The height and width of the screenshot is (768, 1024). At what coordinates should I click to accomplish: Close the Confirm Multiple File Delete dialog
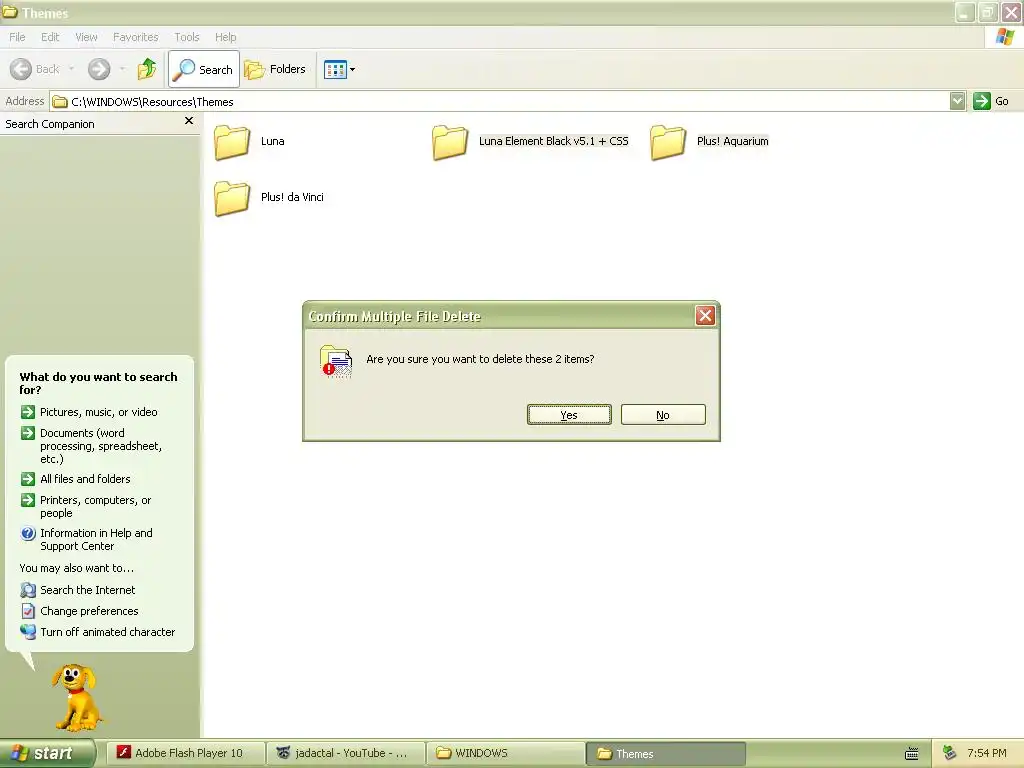[x=705, y=316]
